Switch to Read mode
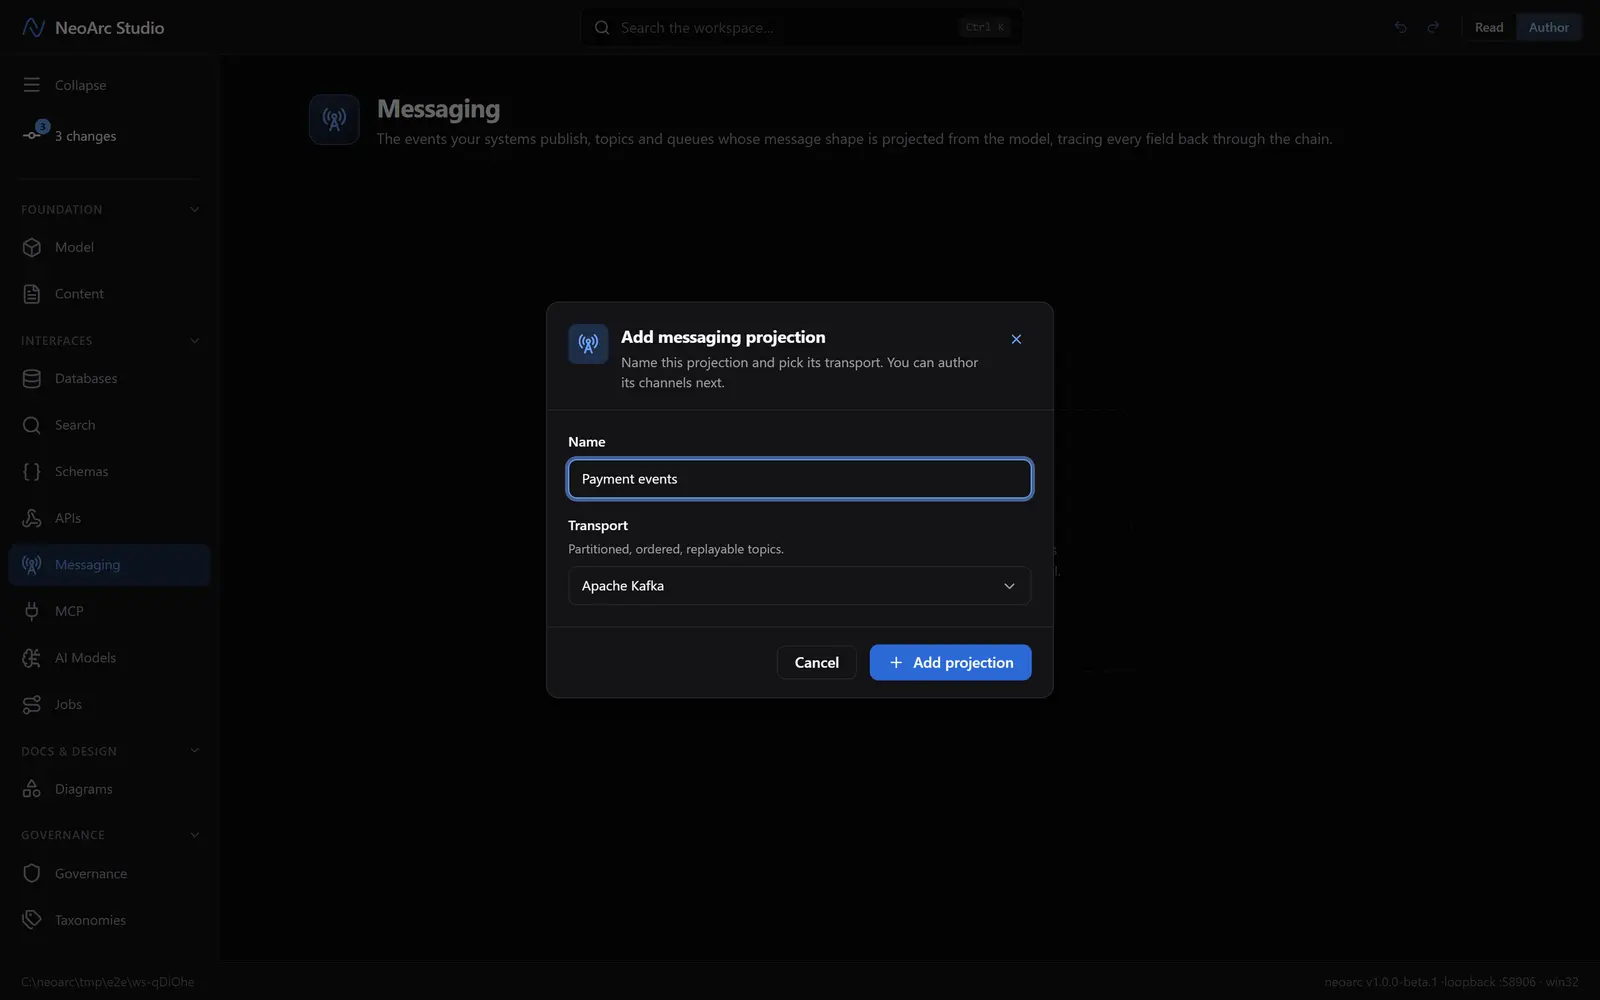This screenshot has width=1600, height=1000. (x=1489, y=28)
